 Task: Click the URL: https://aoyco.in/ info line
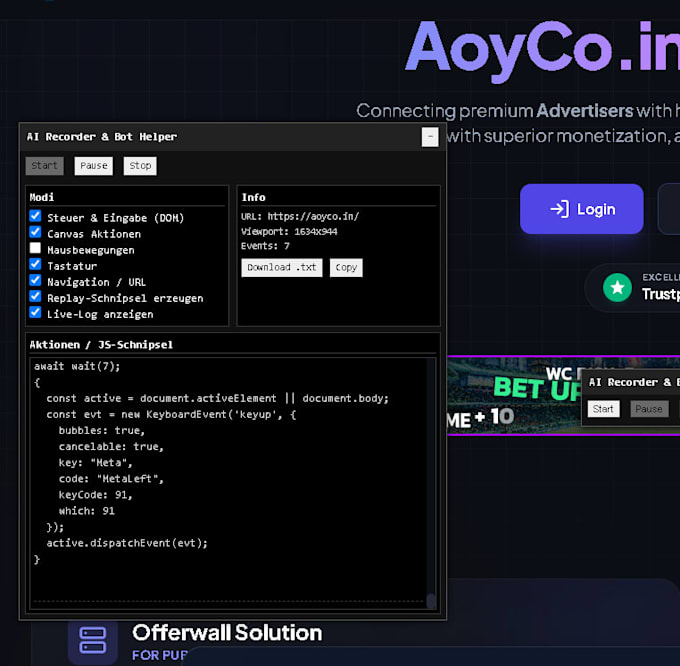tap(300, 216)
